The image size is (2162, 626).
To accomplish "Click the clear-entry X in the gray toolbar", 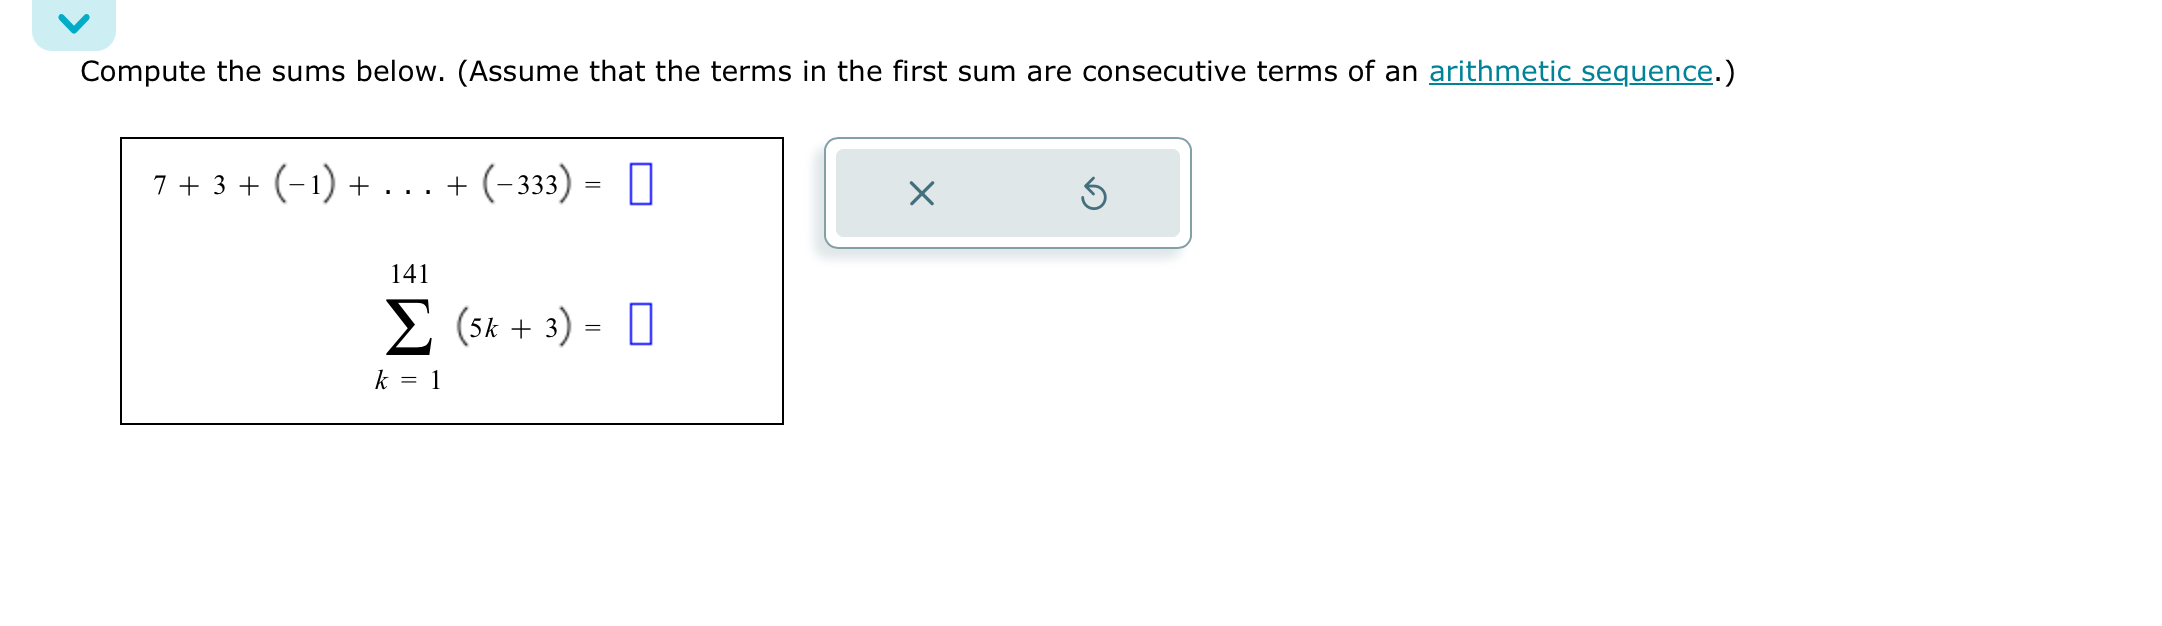I will pyautogui.click(x=920, y=194).
